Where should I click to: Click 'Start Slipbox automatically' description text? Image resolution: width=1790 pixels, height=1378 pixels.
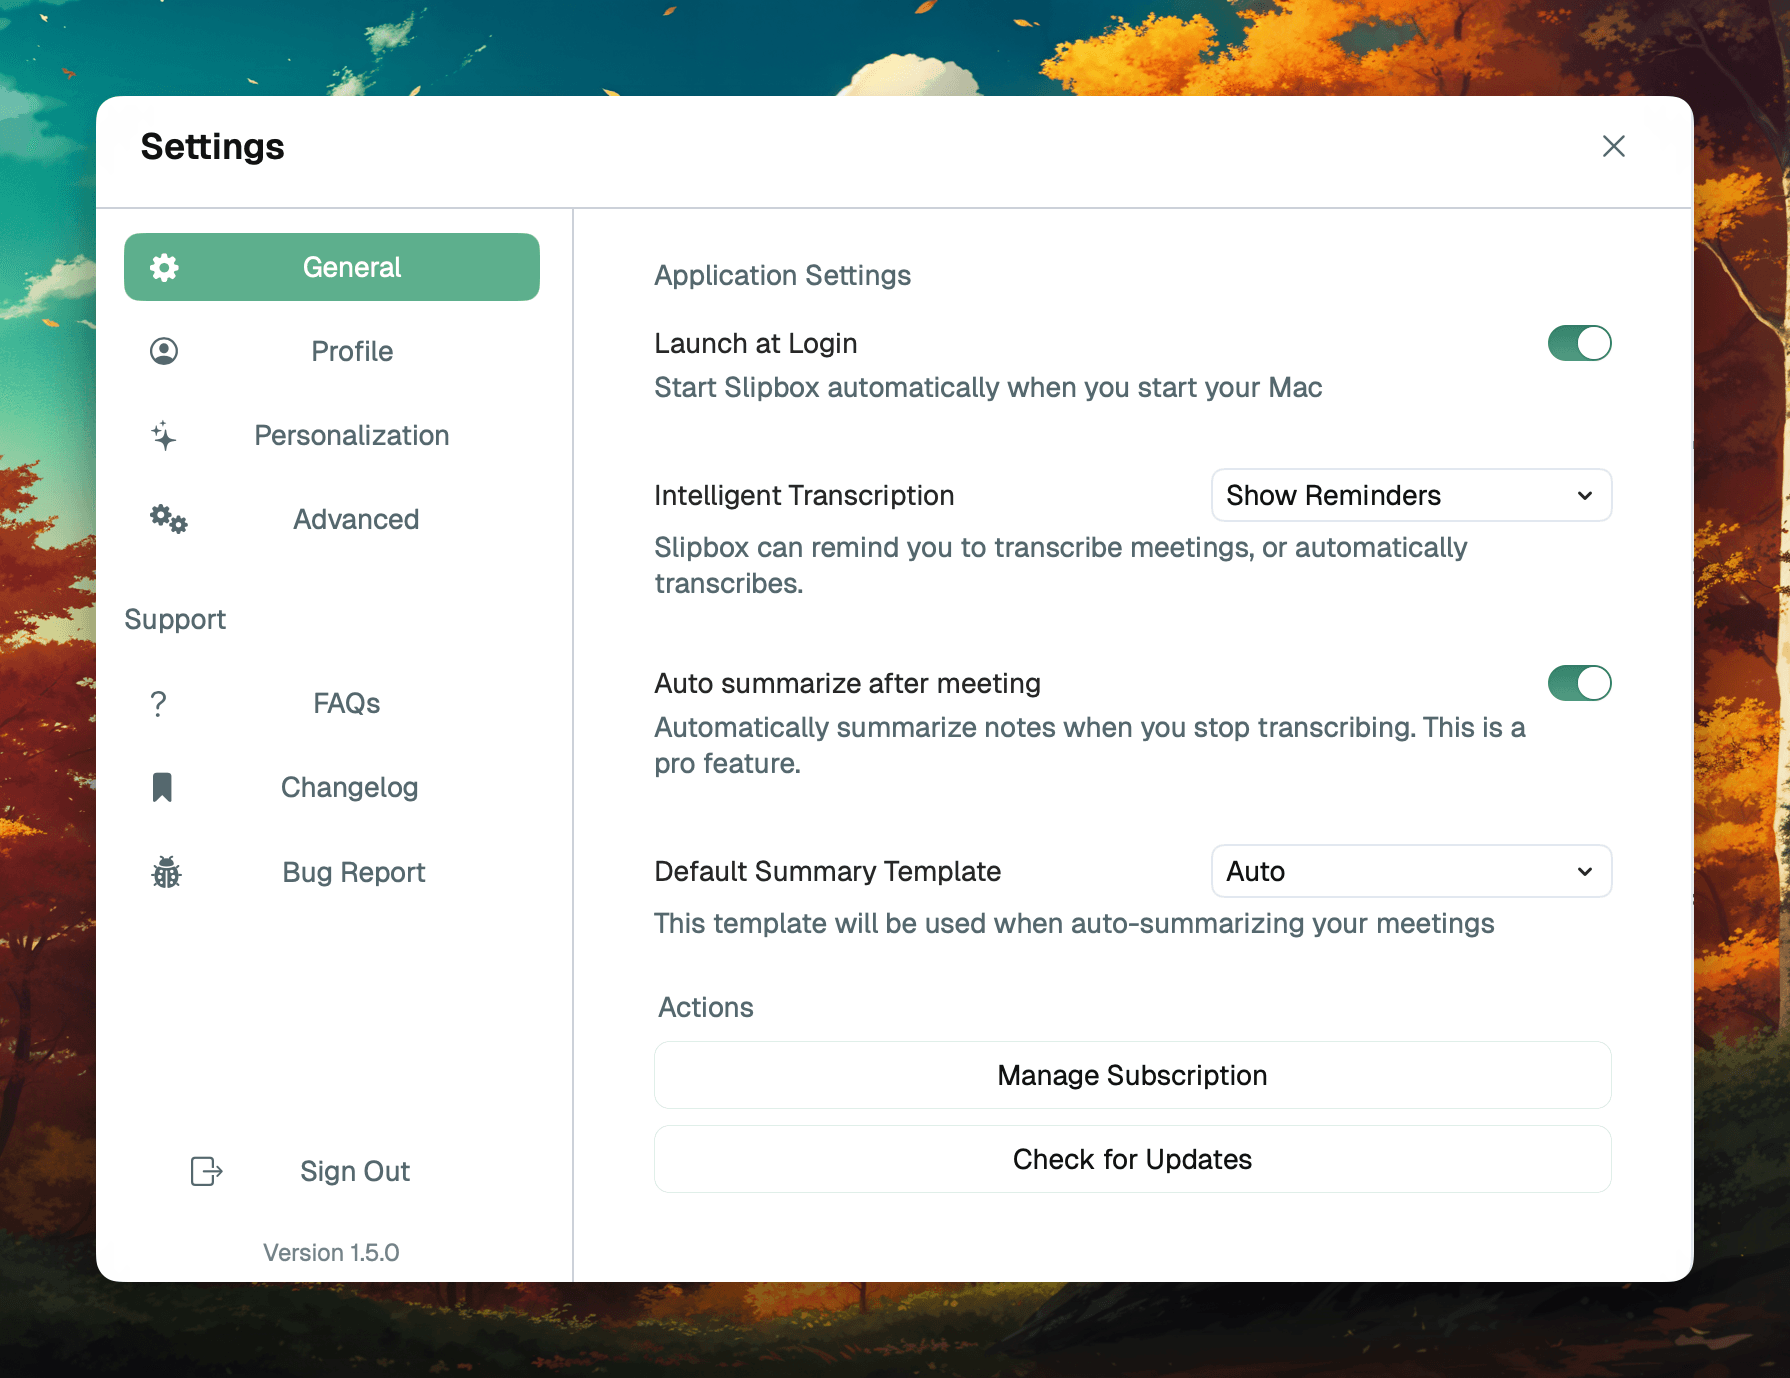[x=988, y=387]
